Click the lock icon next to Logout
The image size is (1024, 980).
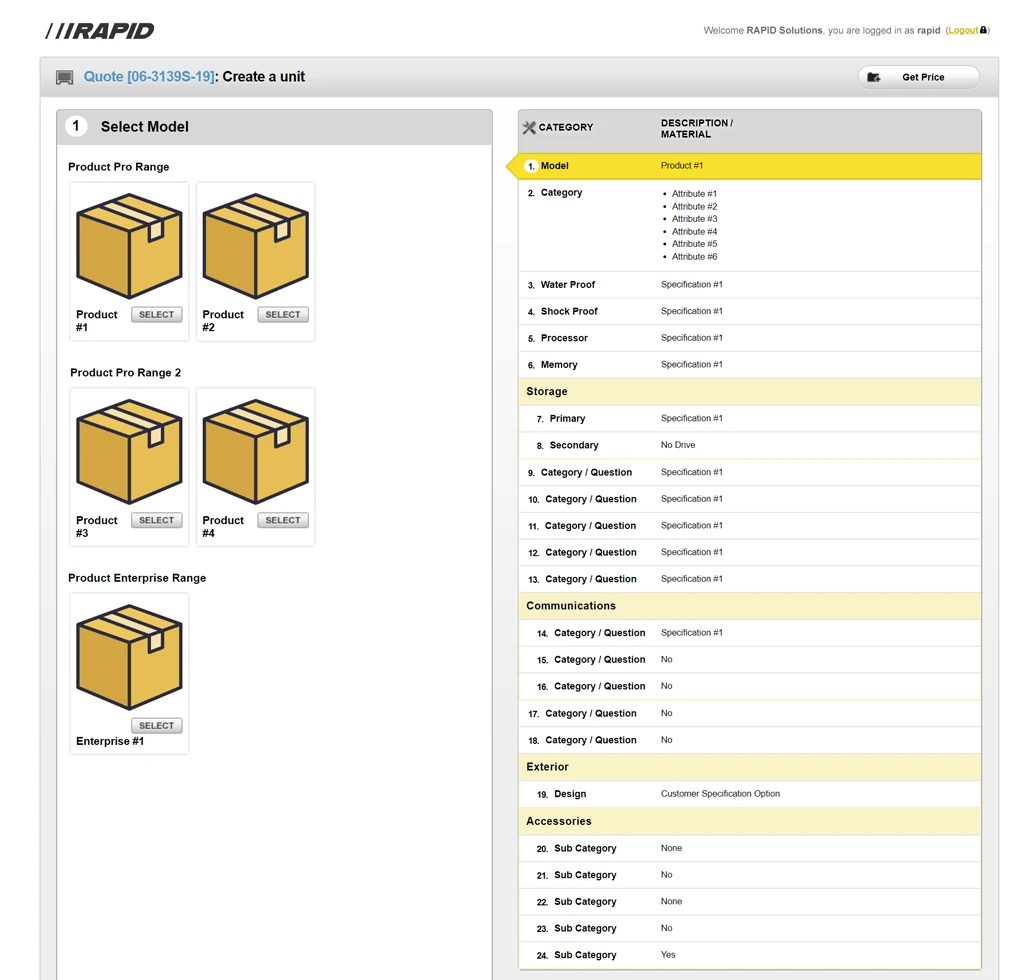(x=984, y=29)
